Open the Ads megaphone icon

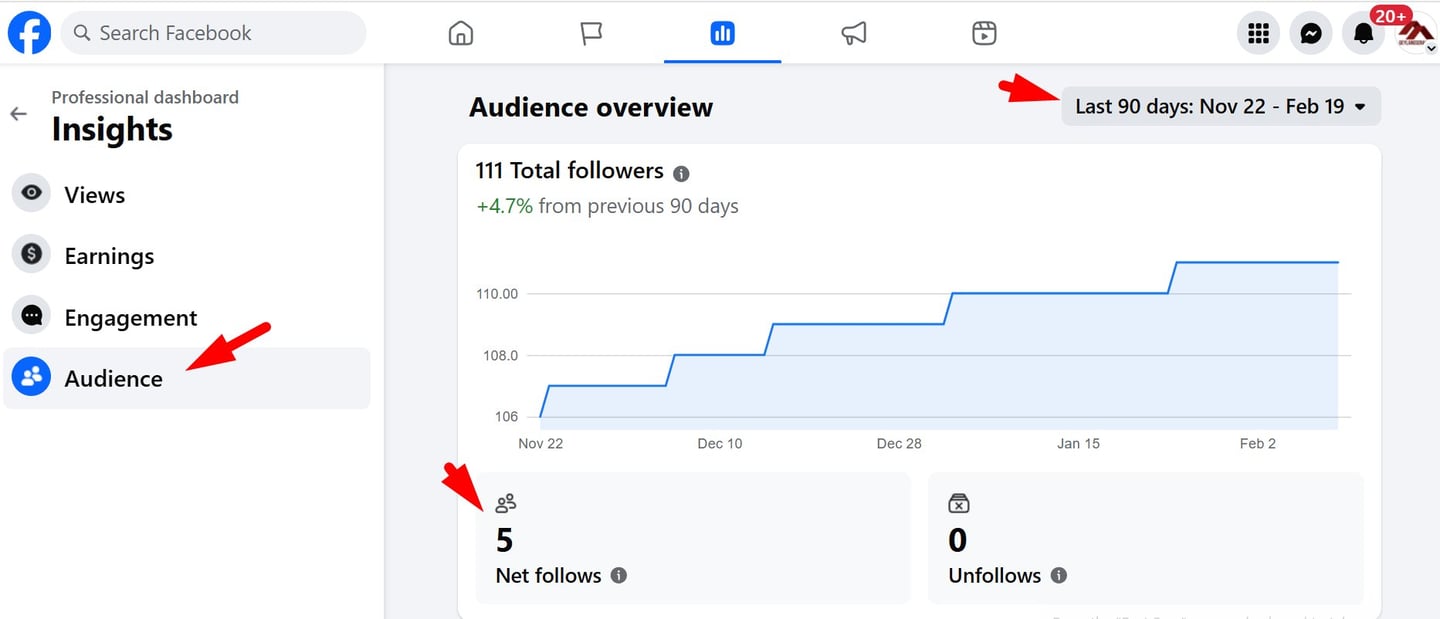[853, 33]
